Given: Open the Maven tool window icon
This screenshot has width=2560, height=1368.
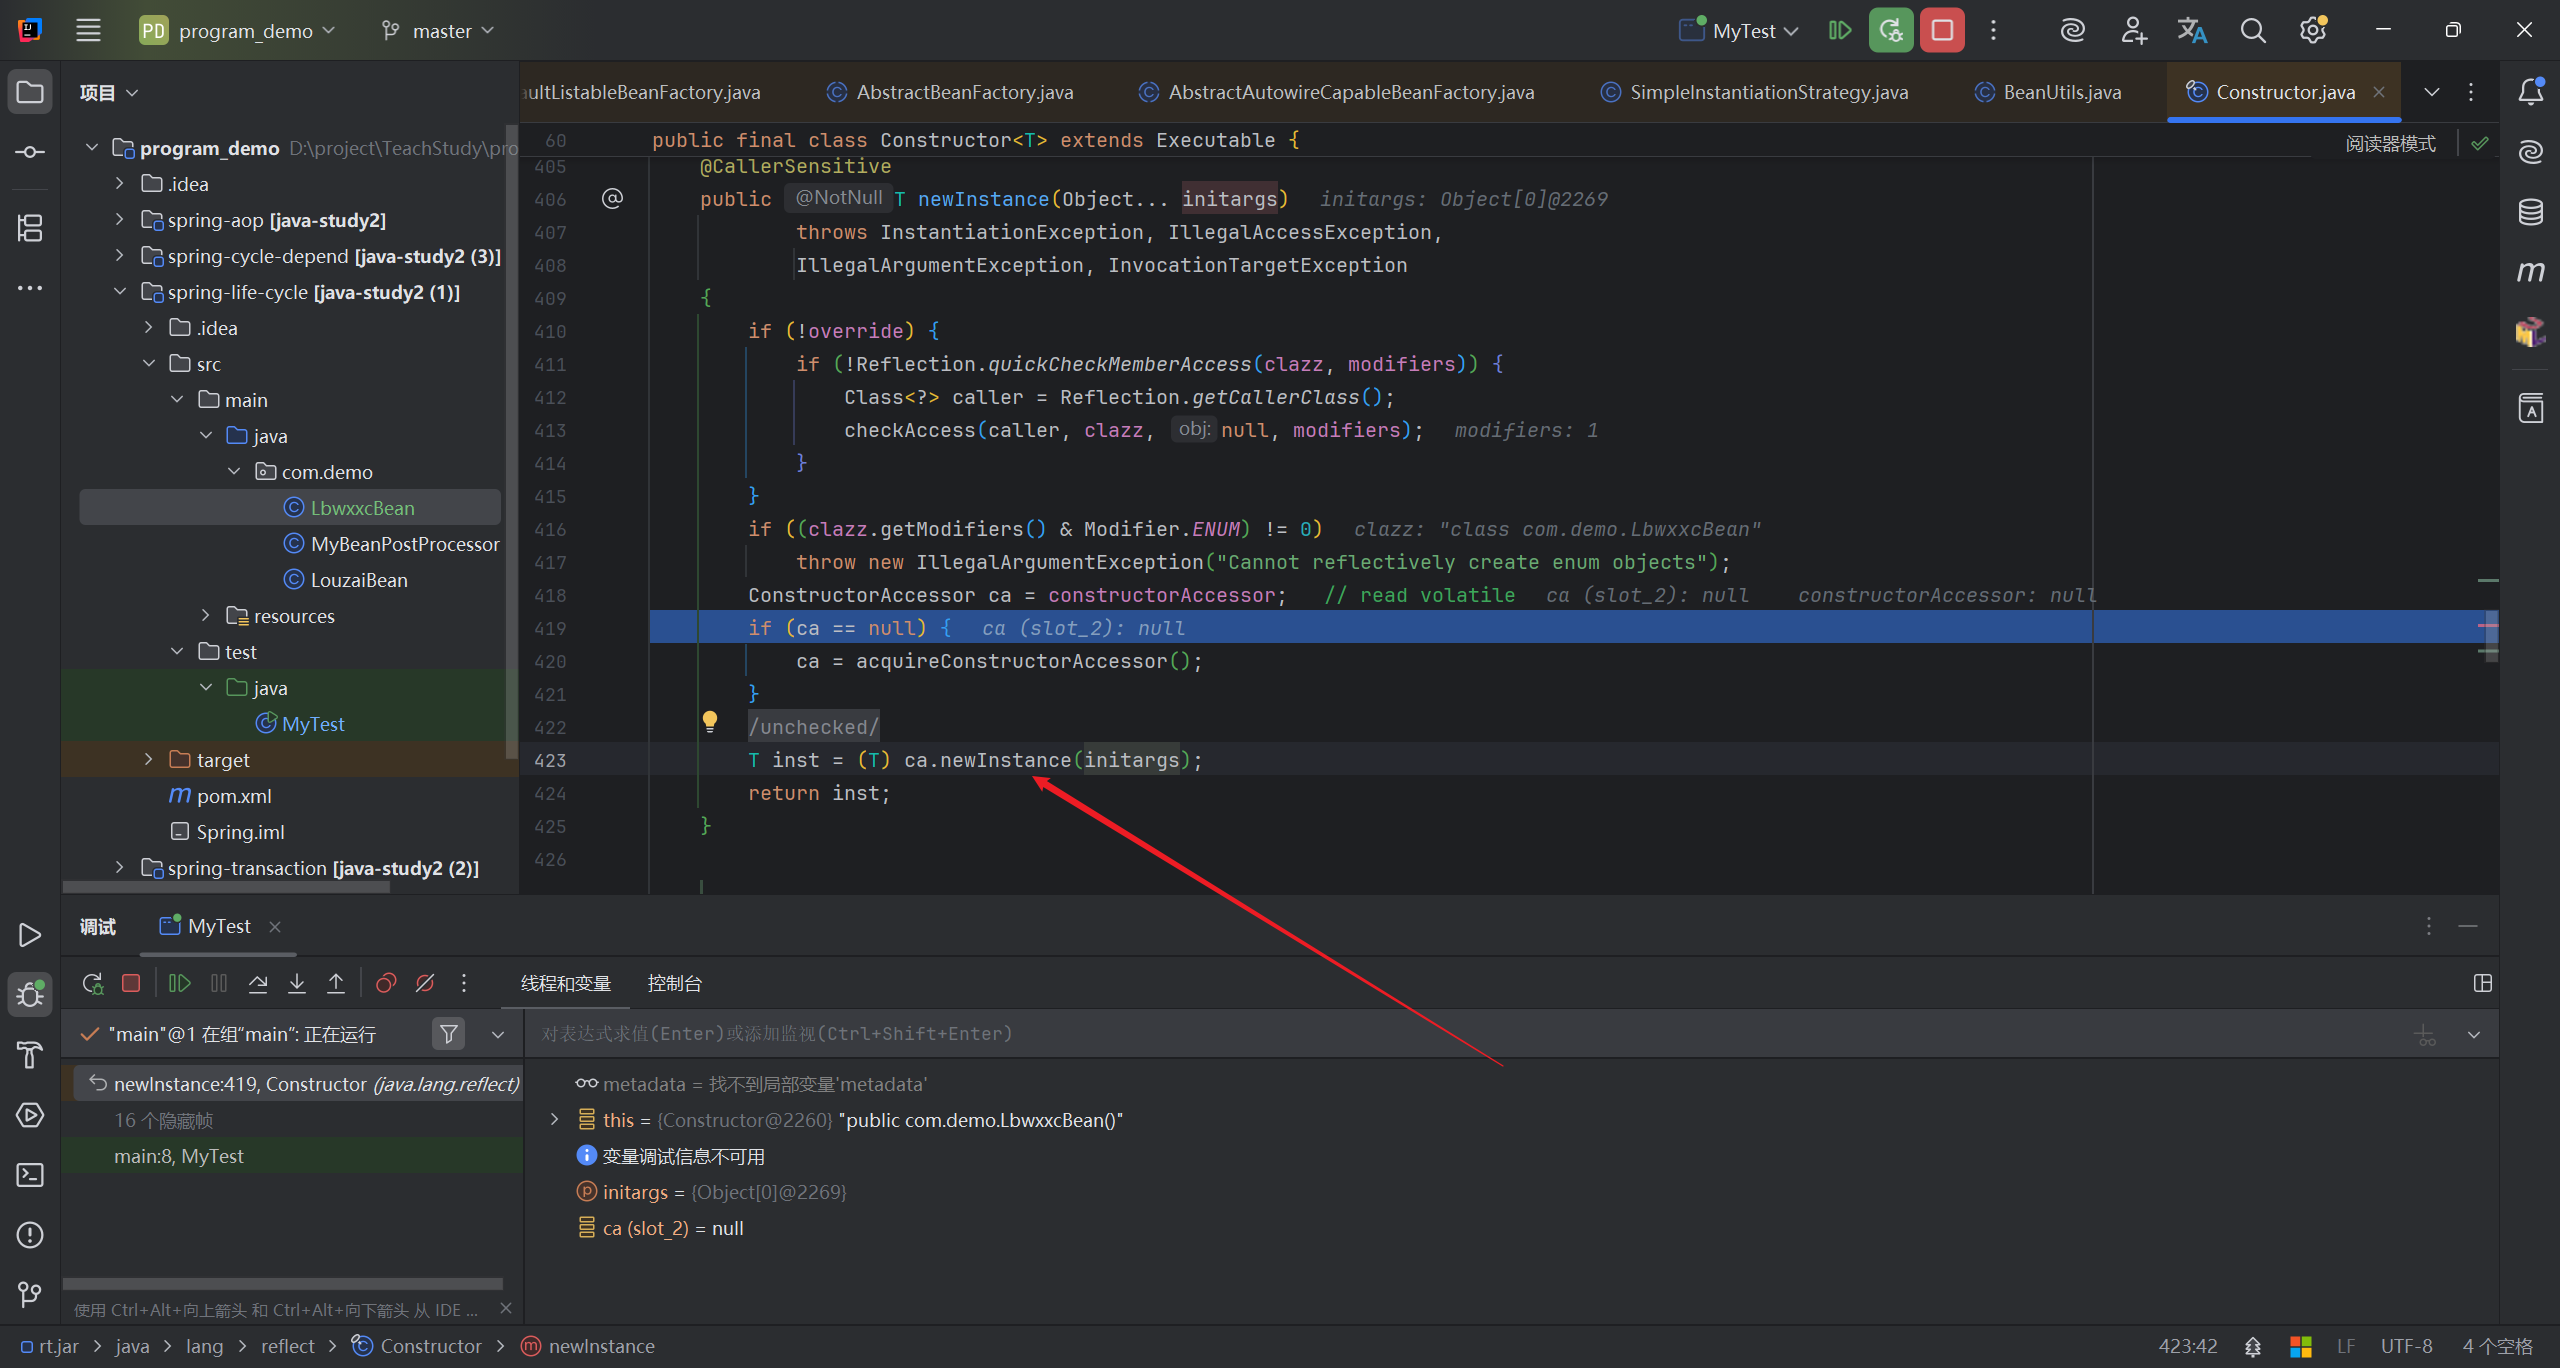Looking at the screenshot, I should coord(2530,272).
